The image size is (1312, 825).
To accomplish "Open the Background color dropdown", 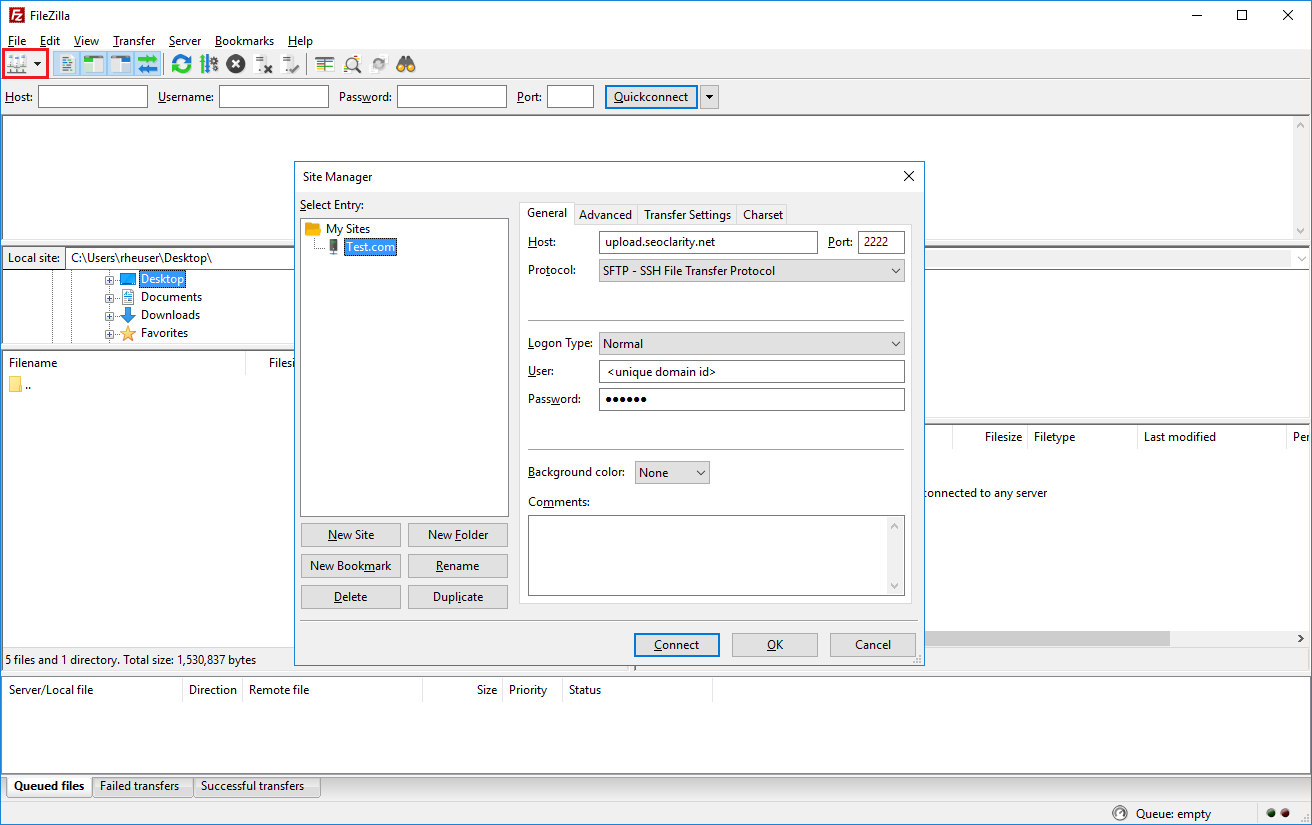I will [672, 473].
